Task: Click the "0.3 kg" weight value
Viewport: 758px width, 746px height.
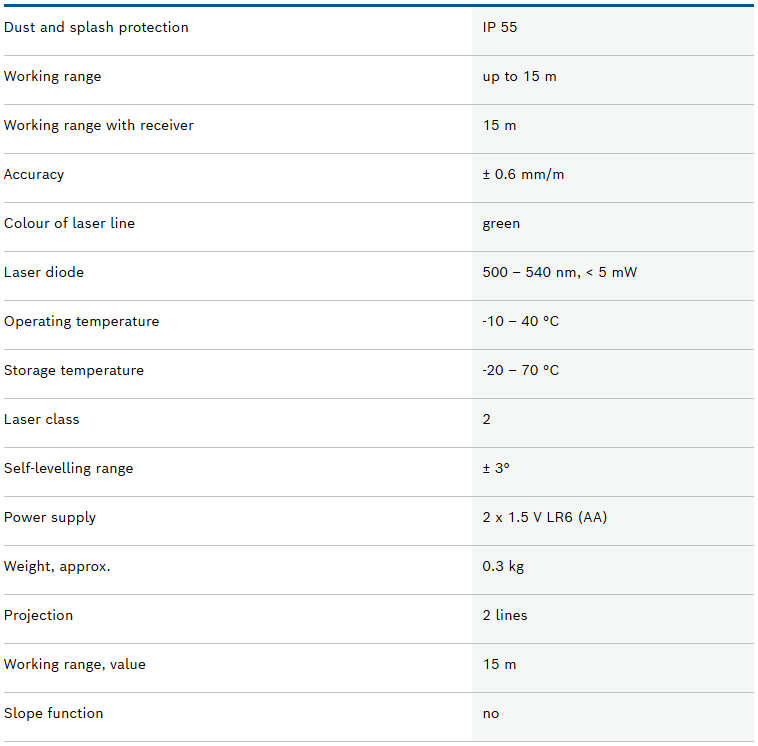Action: [503, 566]
